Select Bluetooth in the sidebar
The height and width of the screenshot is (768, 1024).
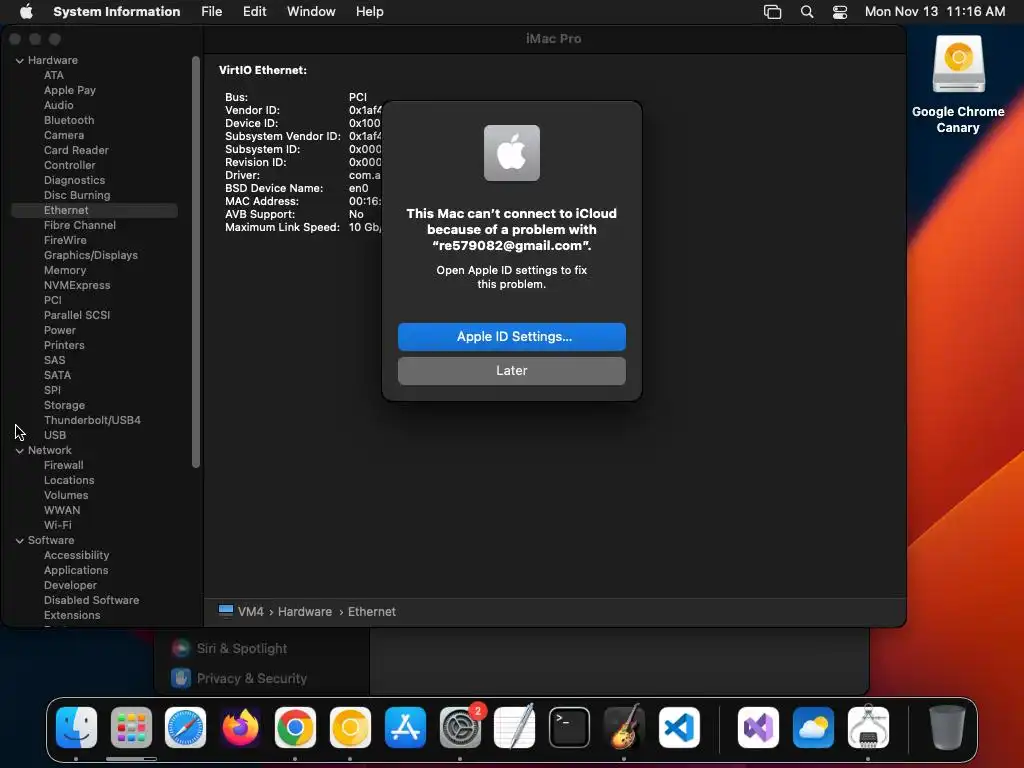(69, 120)
